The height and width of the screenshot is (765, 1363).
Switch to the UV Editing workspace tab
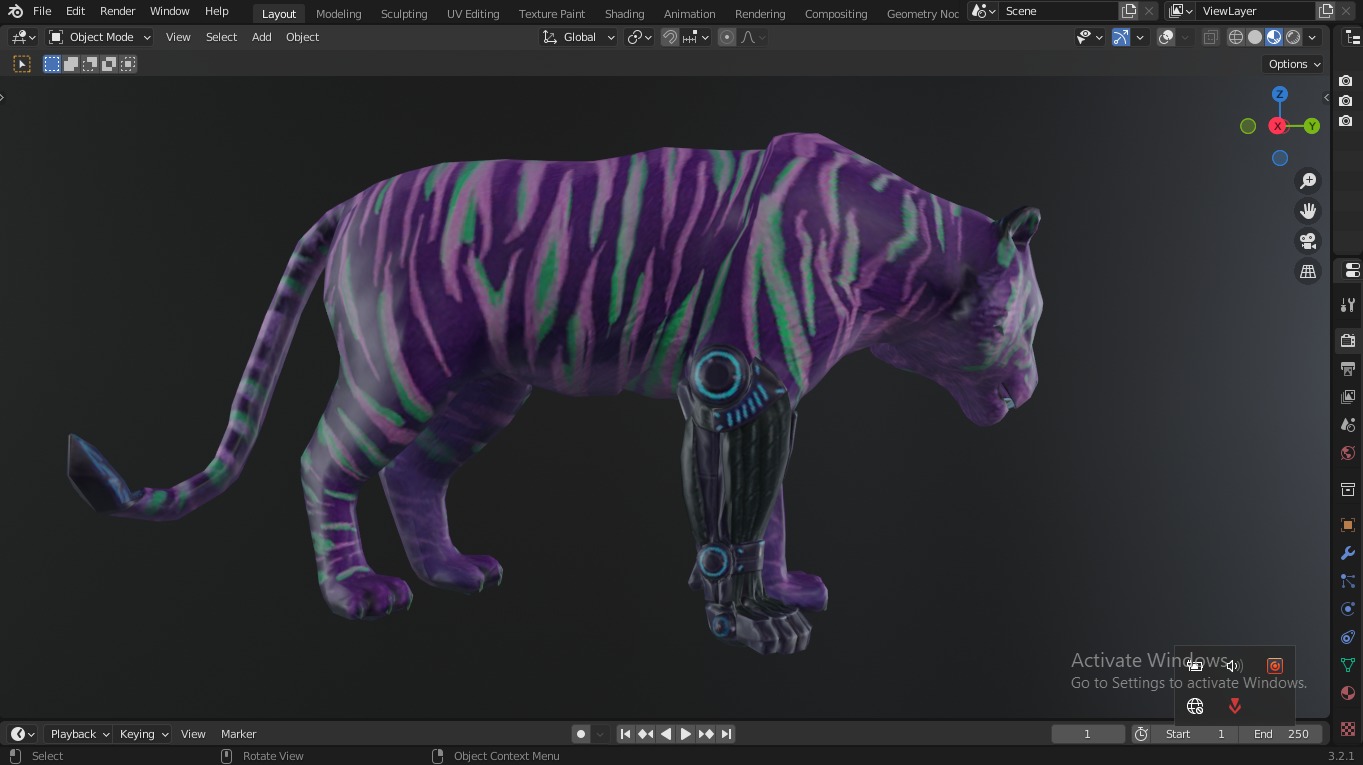pos(473,14)
